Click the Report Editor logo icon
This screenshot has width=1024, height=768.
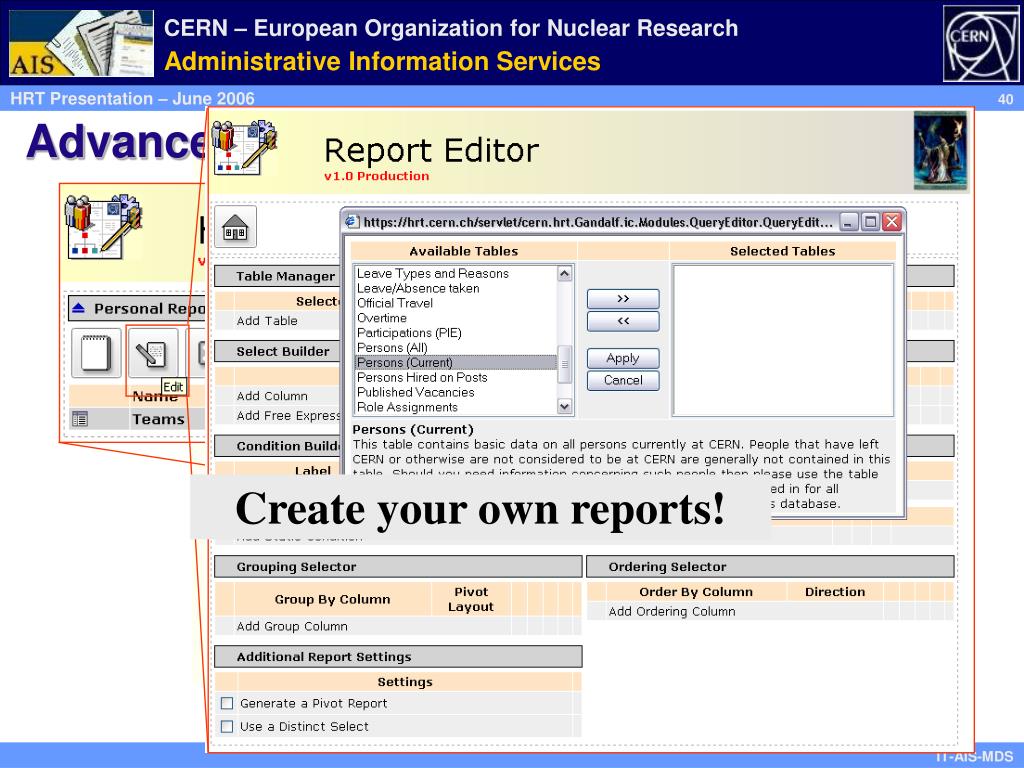tap(245, 146)
